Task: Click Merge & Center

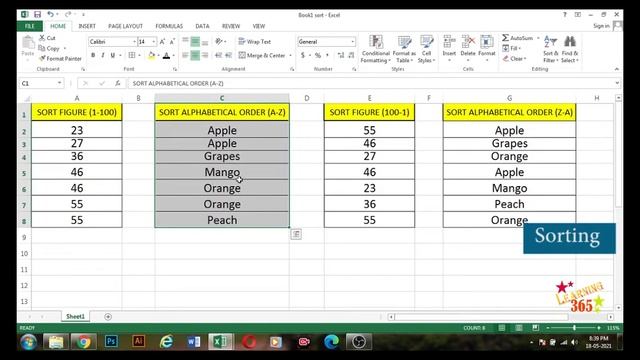Action: coord(262,55)
